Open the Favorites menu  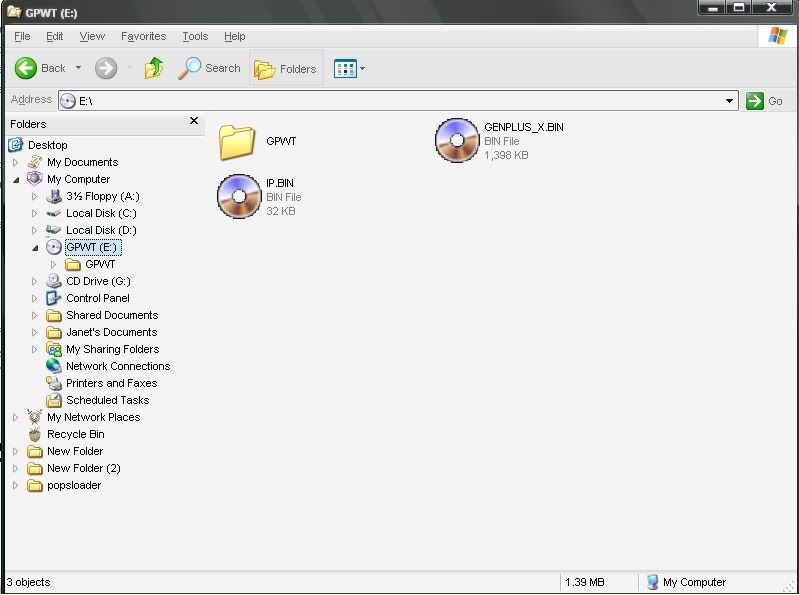144,36
